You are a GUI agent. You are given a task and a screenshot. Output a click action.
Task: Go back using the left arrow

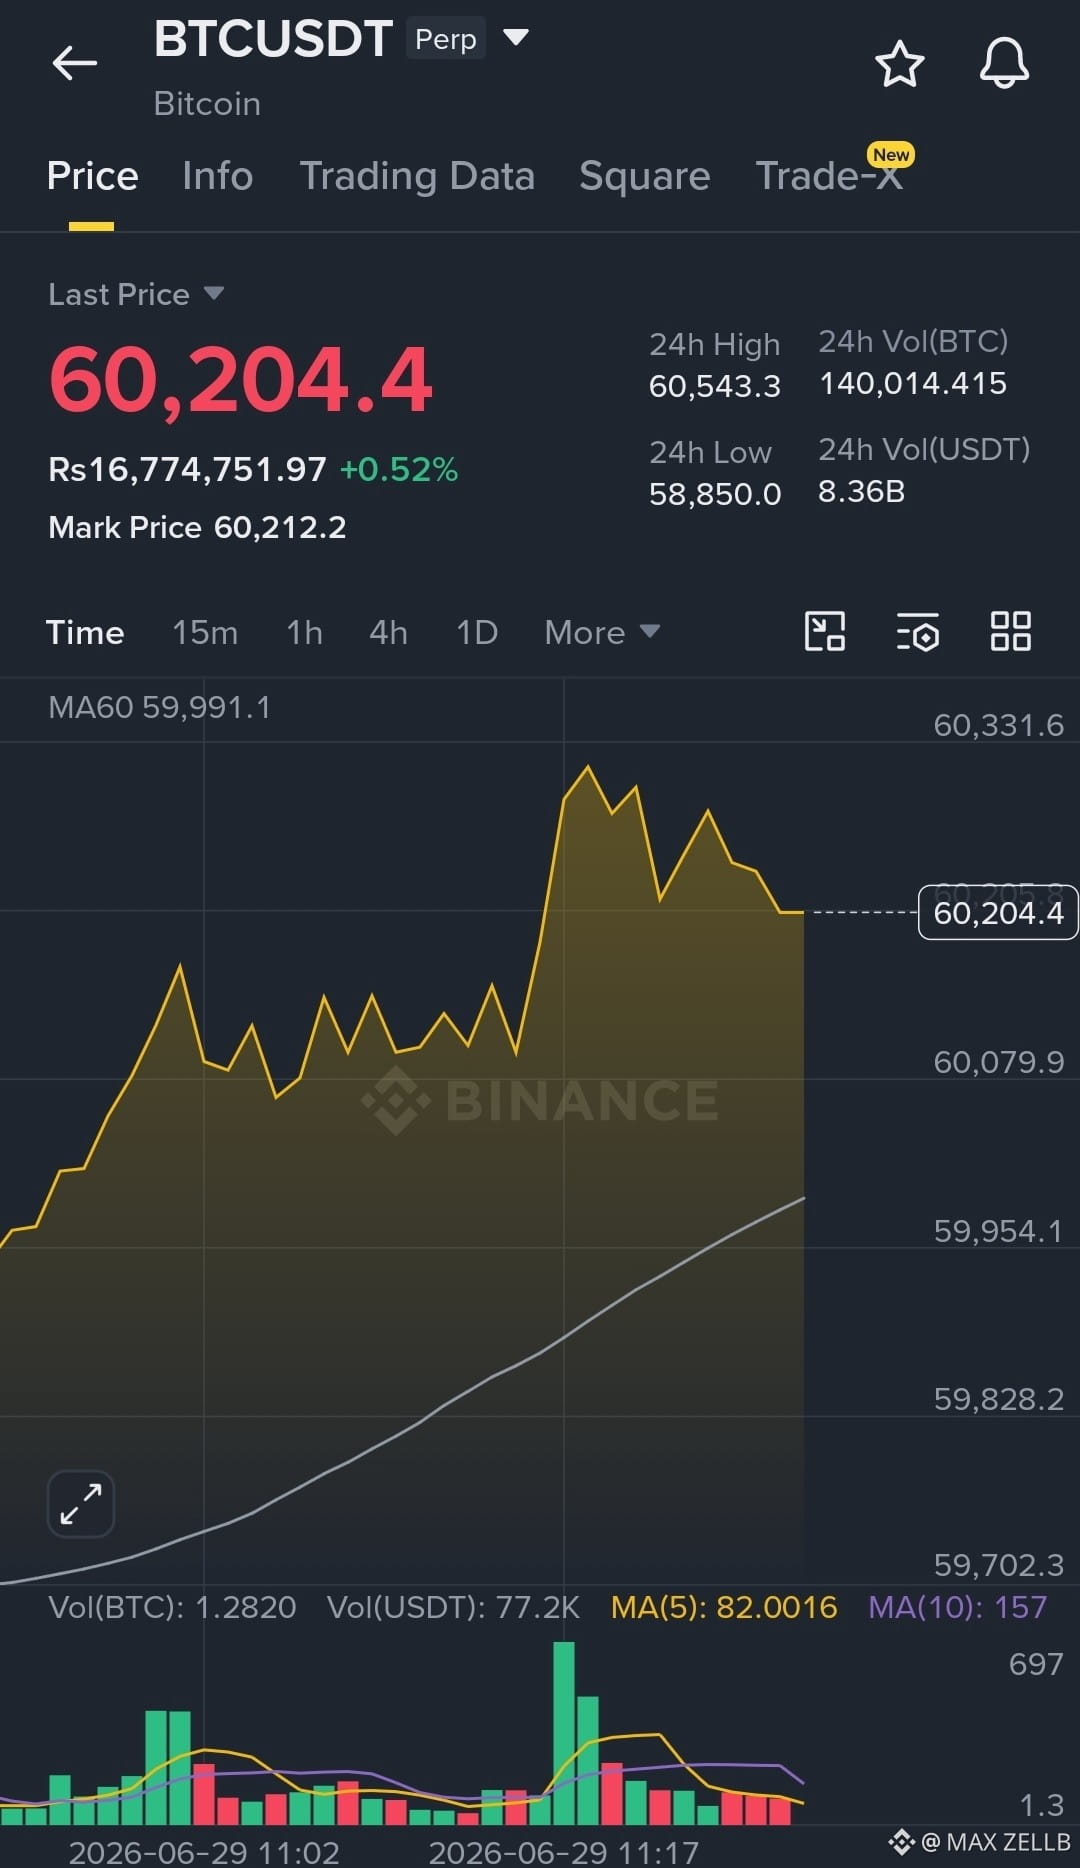click(x=75, y=63)
